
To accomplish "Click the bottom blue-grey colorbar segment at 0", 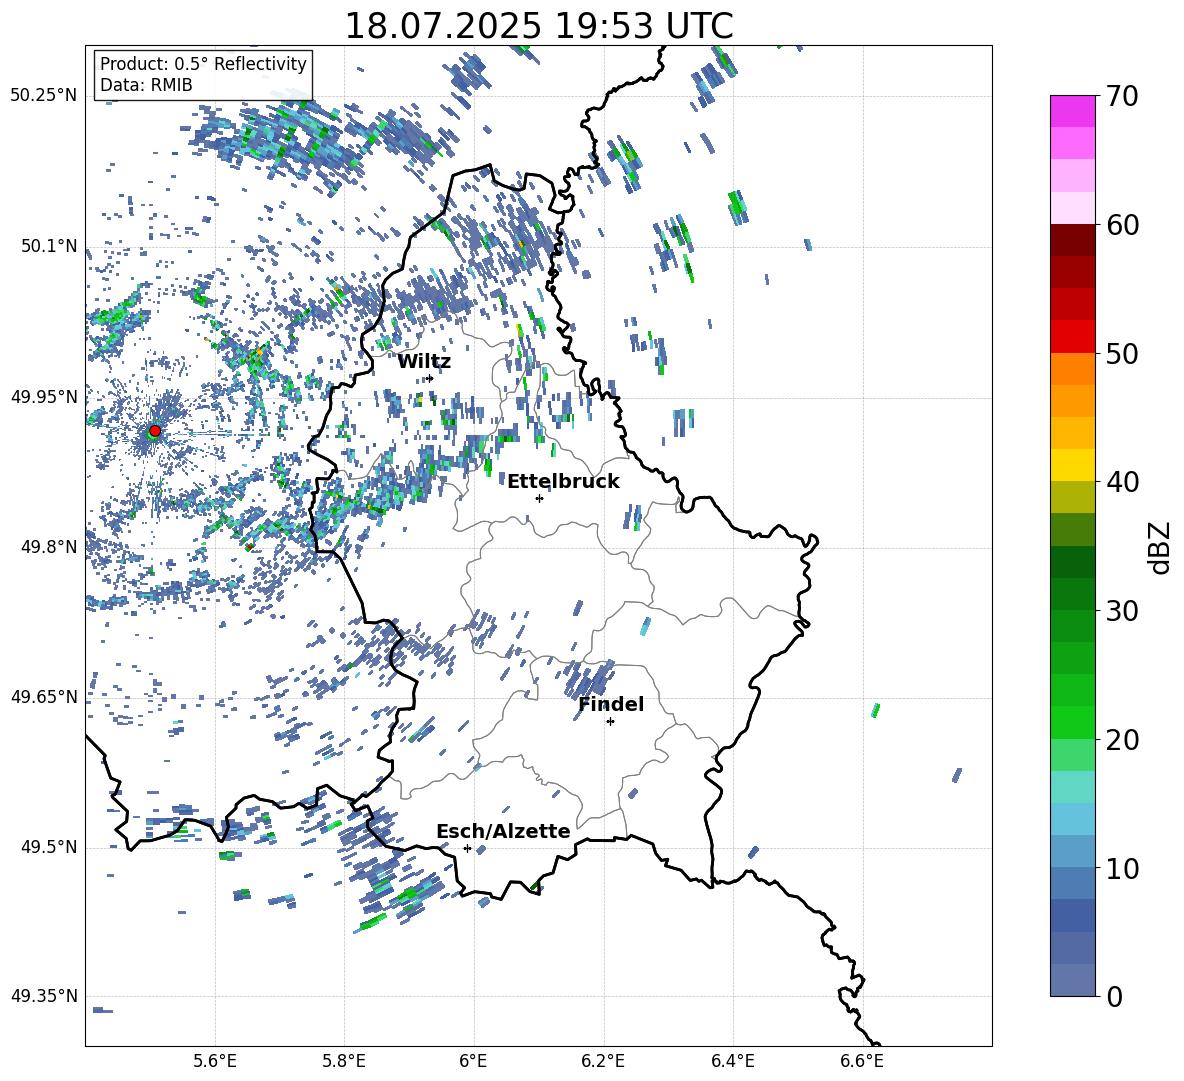I will coord(1072,980).
